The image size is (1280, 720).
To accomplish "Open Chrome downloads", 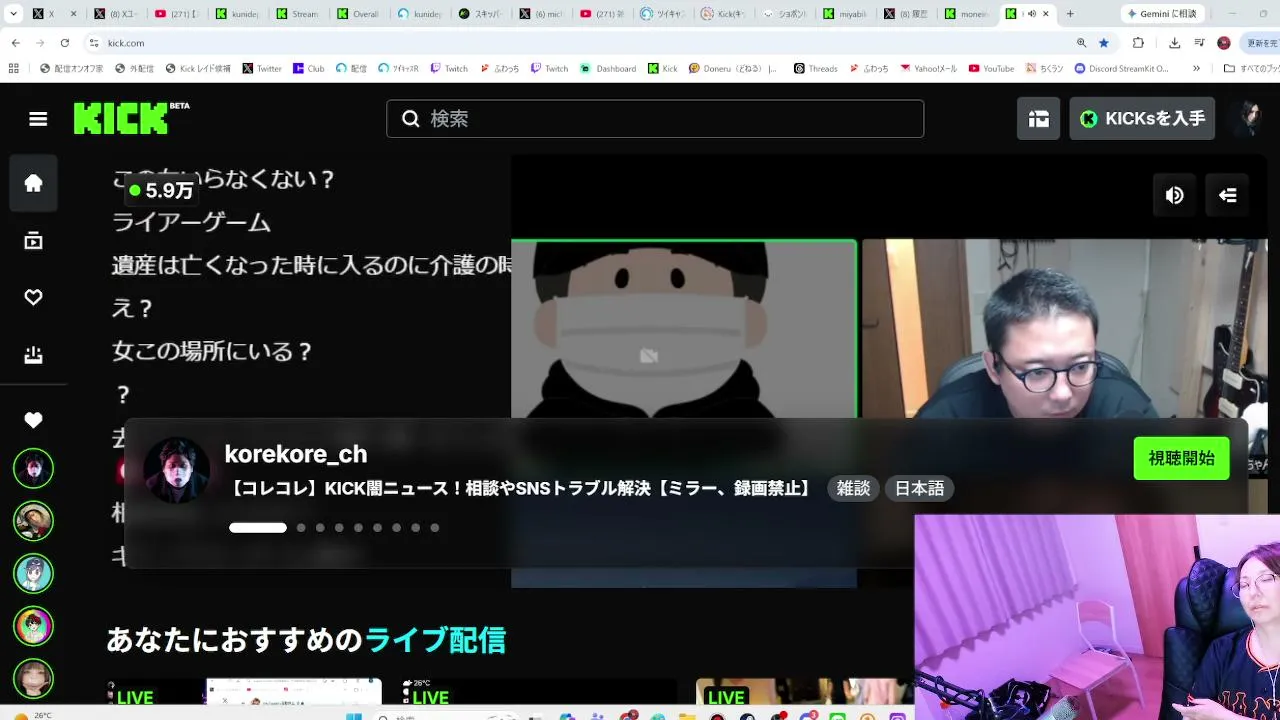I will [x=1174, y=43].
